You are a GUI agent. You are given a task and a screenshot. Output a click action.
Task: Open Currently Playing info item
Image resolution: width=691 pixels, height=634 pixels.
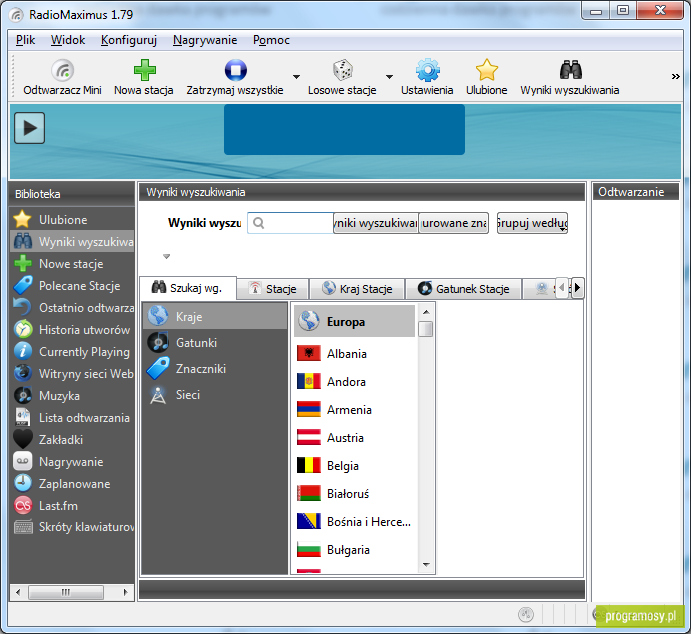pos(72,352)
